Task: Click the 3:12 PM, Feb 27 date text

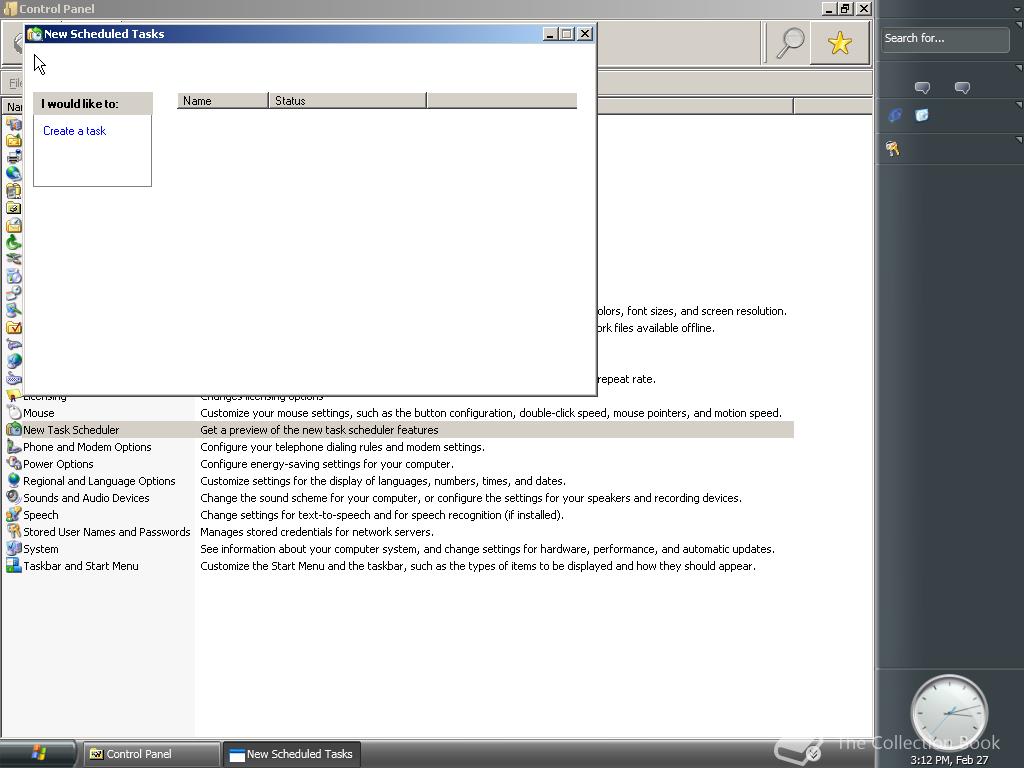Action: [x=949, y=760]
